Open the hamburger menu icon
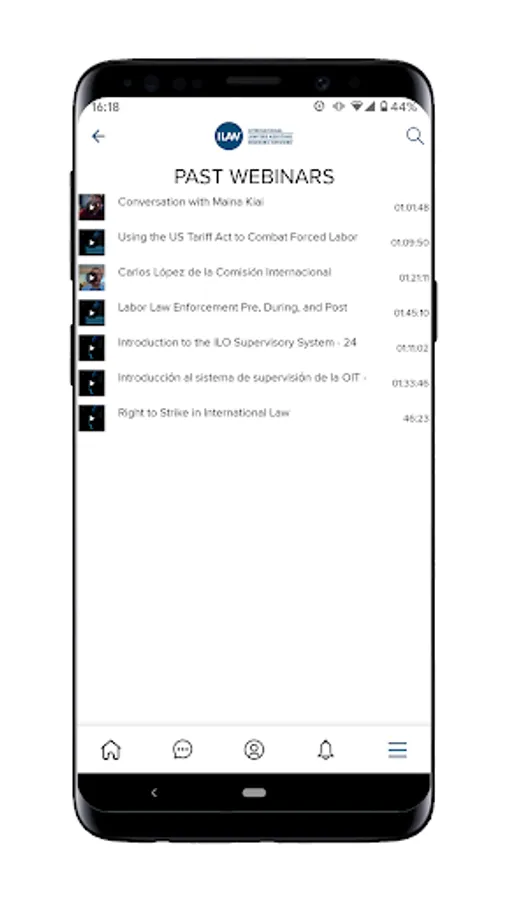Viewport: 506px width, 900px height. coord(397,750)
